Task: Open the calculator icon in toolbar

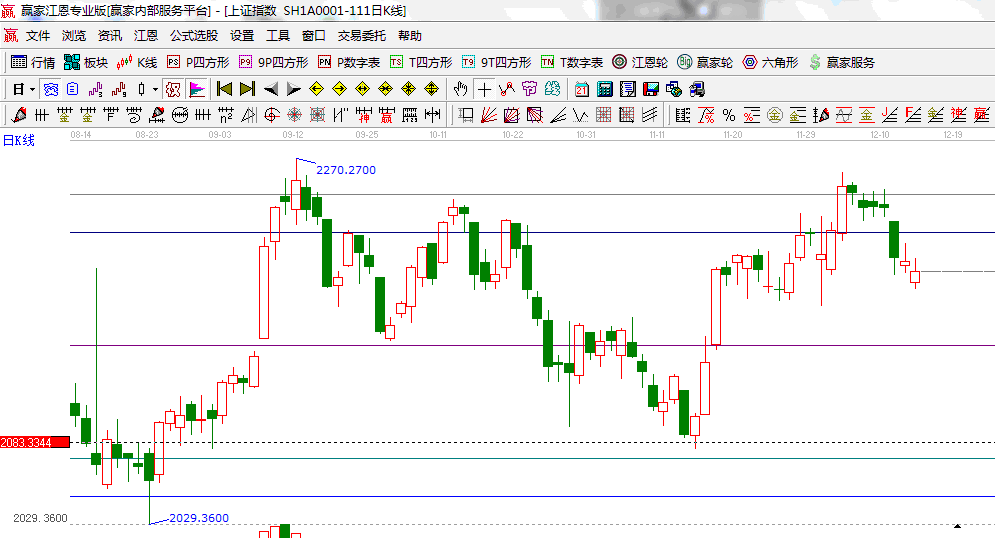Action: pyautogui.click(x=604, y=89)
